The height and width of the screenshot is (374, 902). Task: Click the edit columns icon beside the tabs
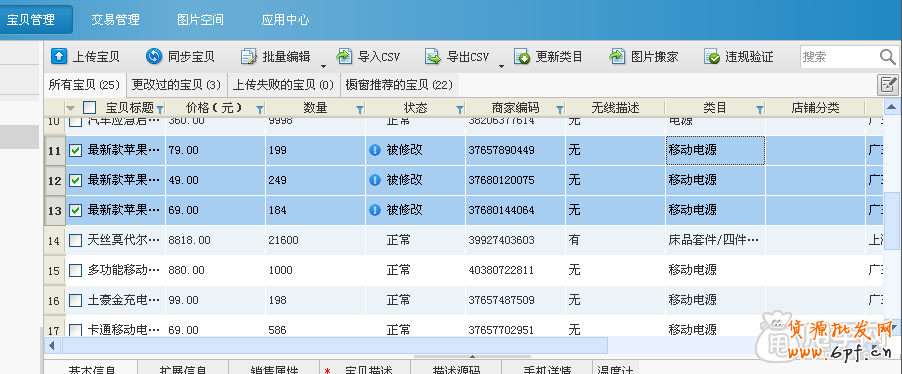point(888,85)
